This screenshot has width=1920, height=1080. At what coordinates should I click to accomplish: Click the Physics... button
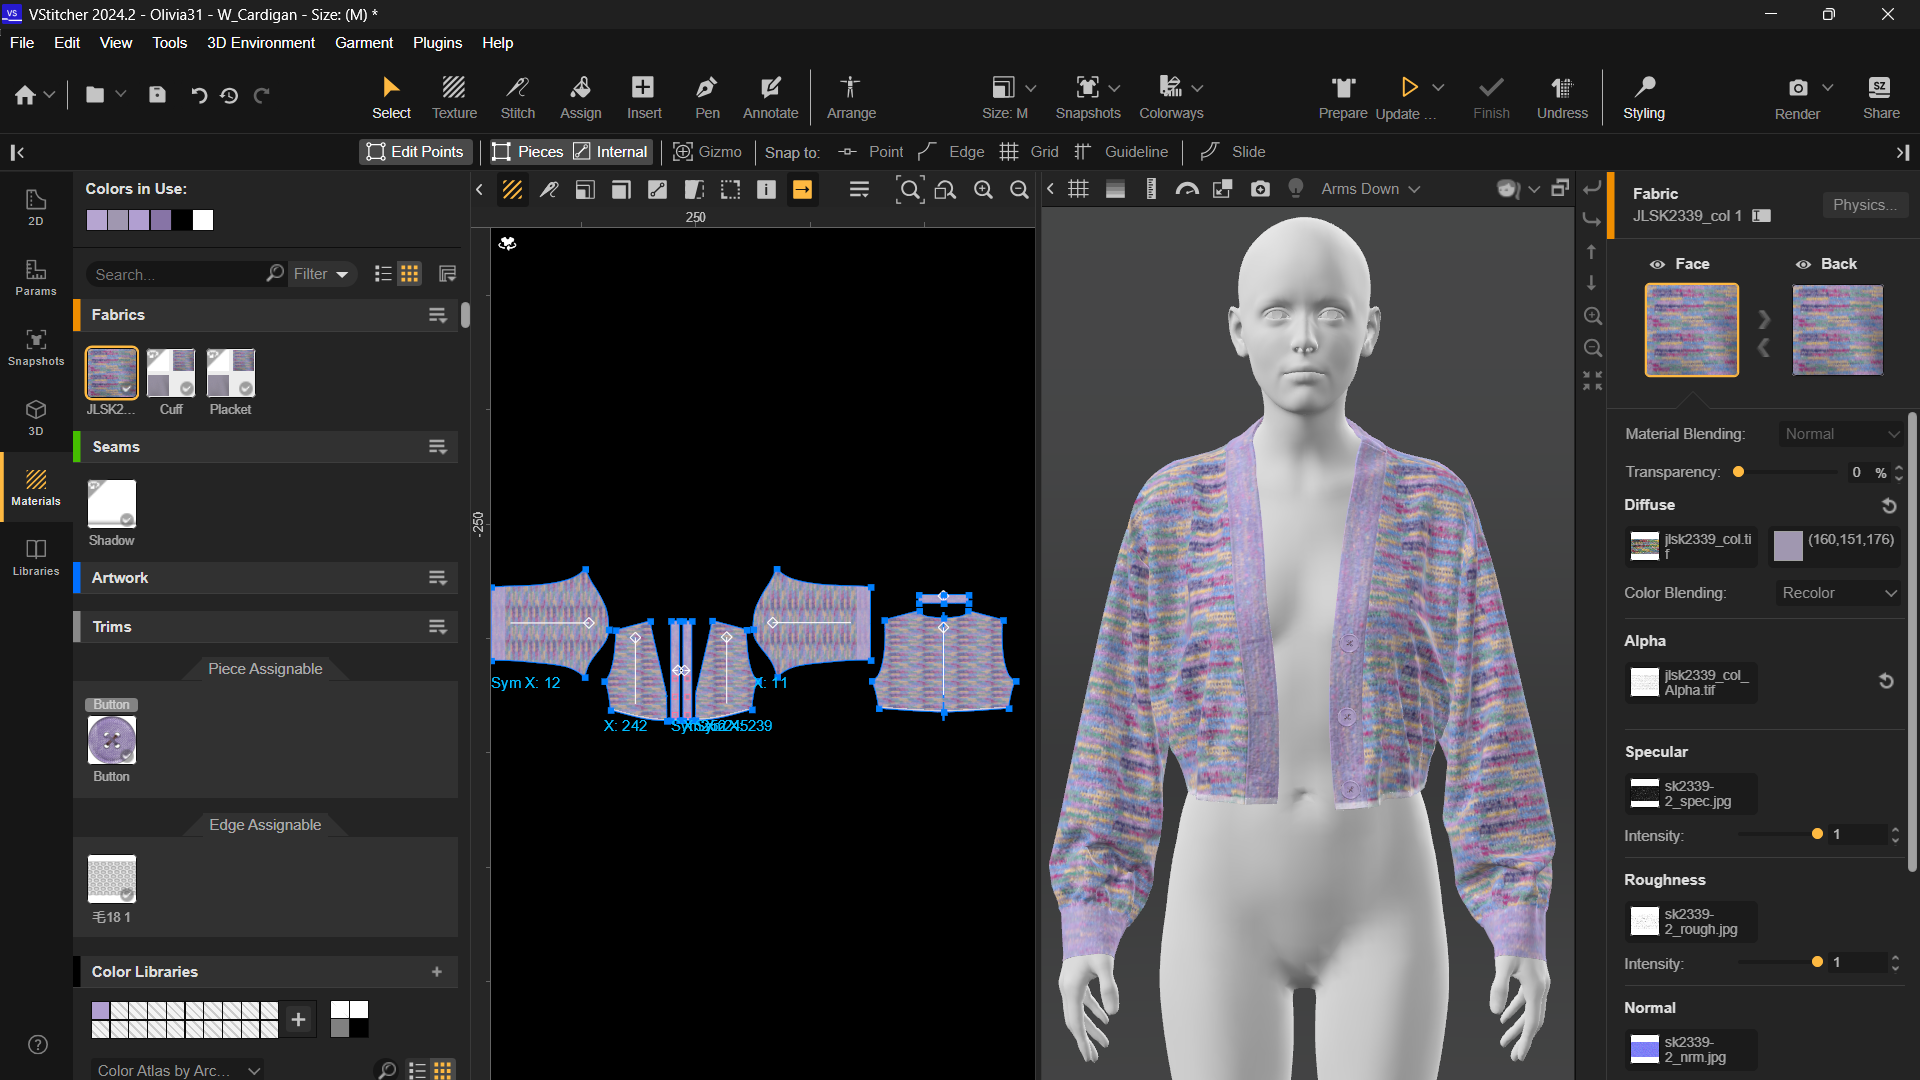point(1864,205)
